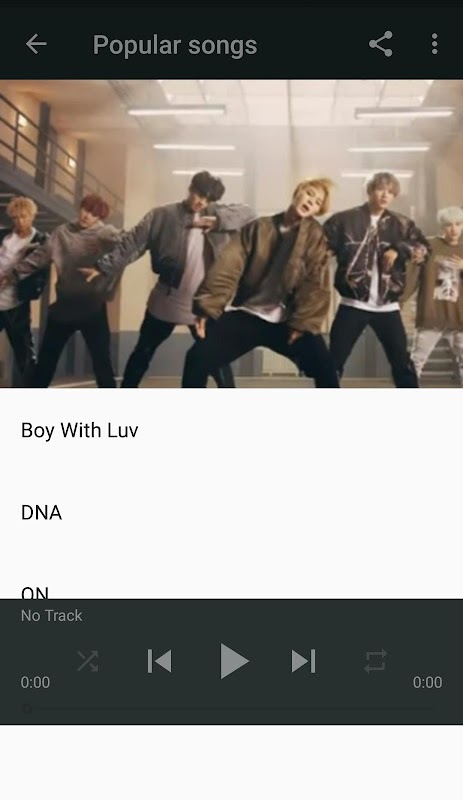Toggle shuffle mode on the player
Image resolution: width=463 pixels, height=800 pixels.
pos(88,661)
